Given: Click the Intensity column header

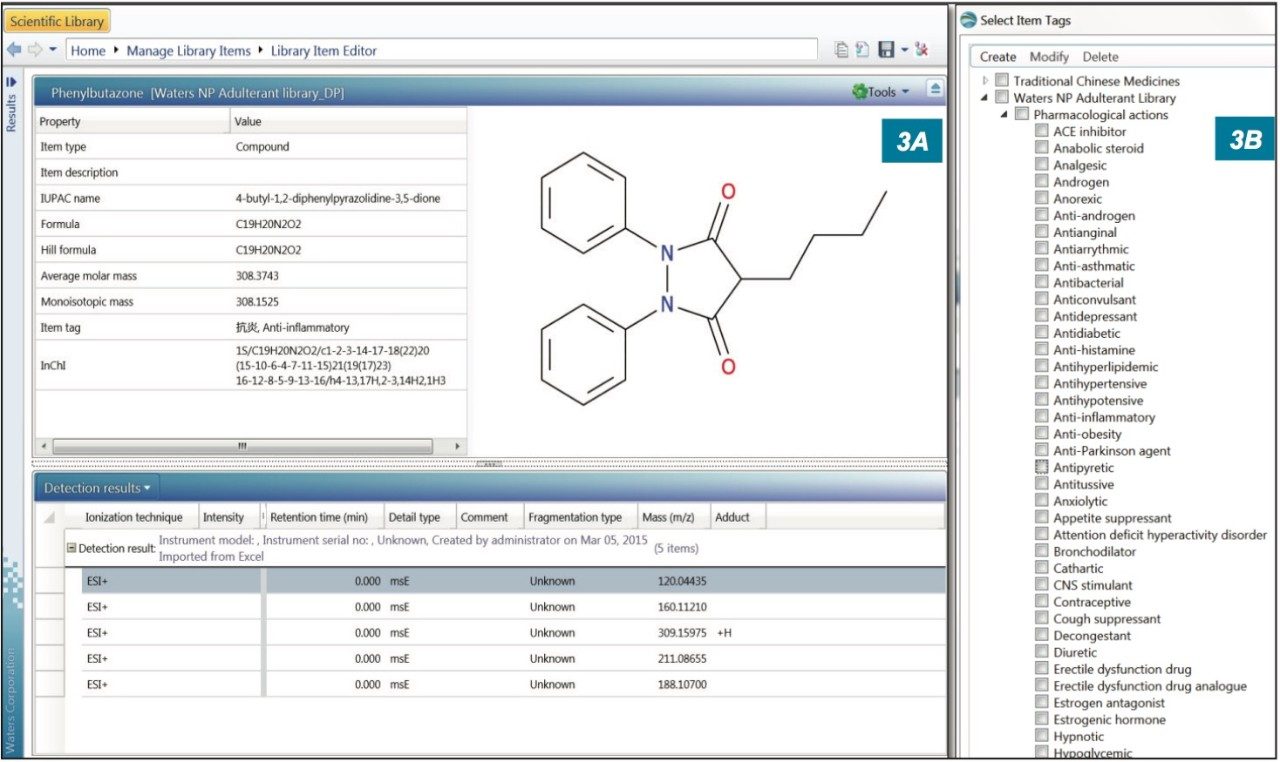Looking at the screenshot, I should pos(229,517).
